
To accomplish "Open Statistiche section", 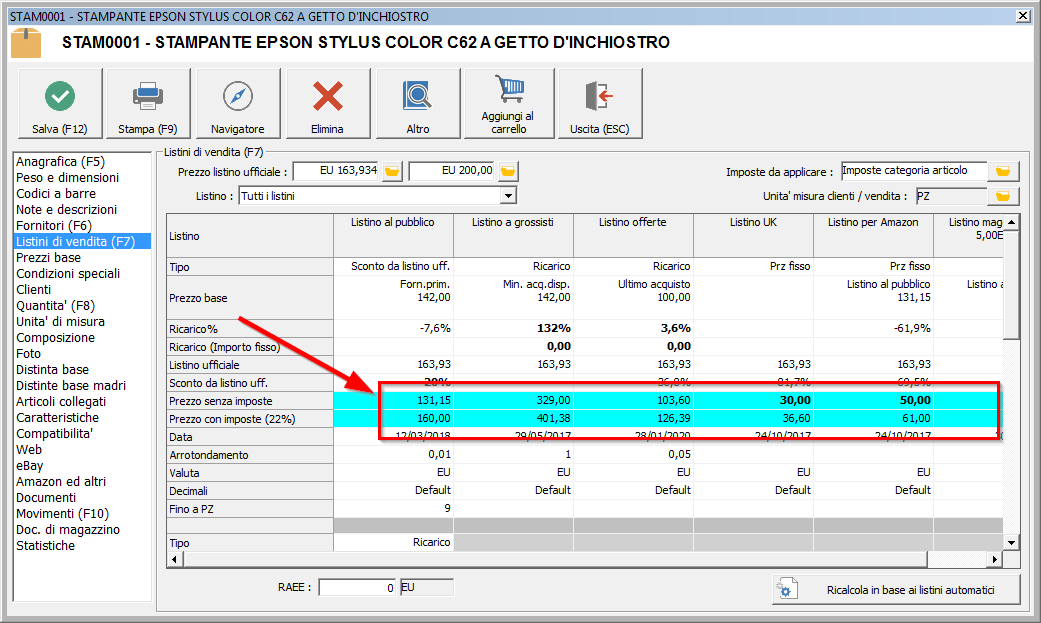I will point(45,545).
